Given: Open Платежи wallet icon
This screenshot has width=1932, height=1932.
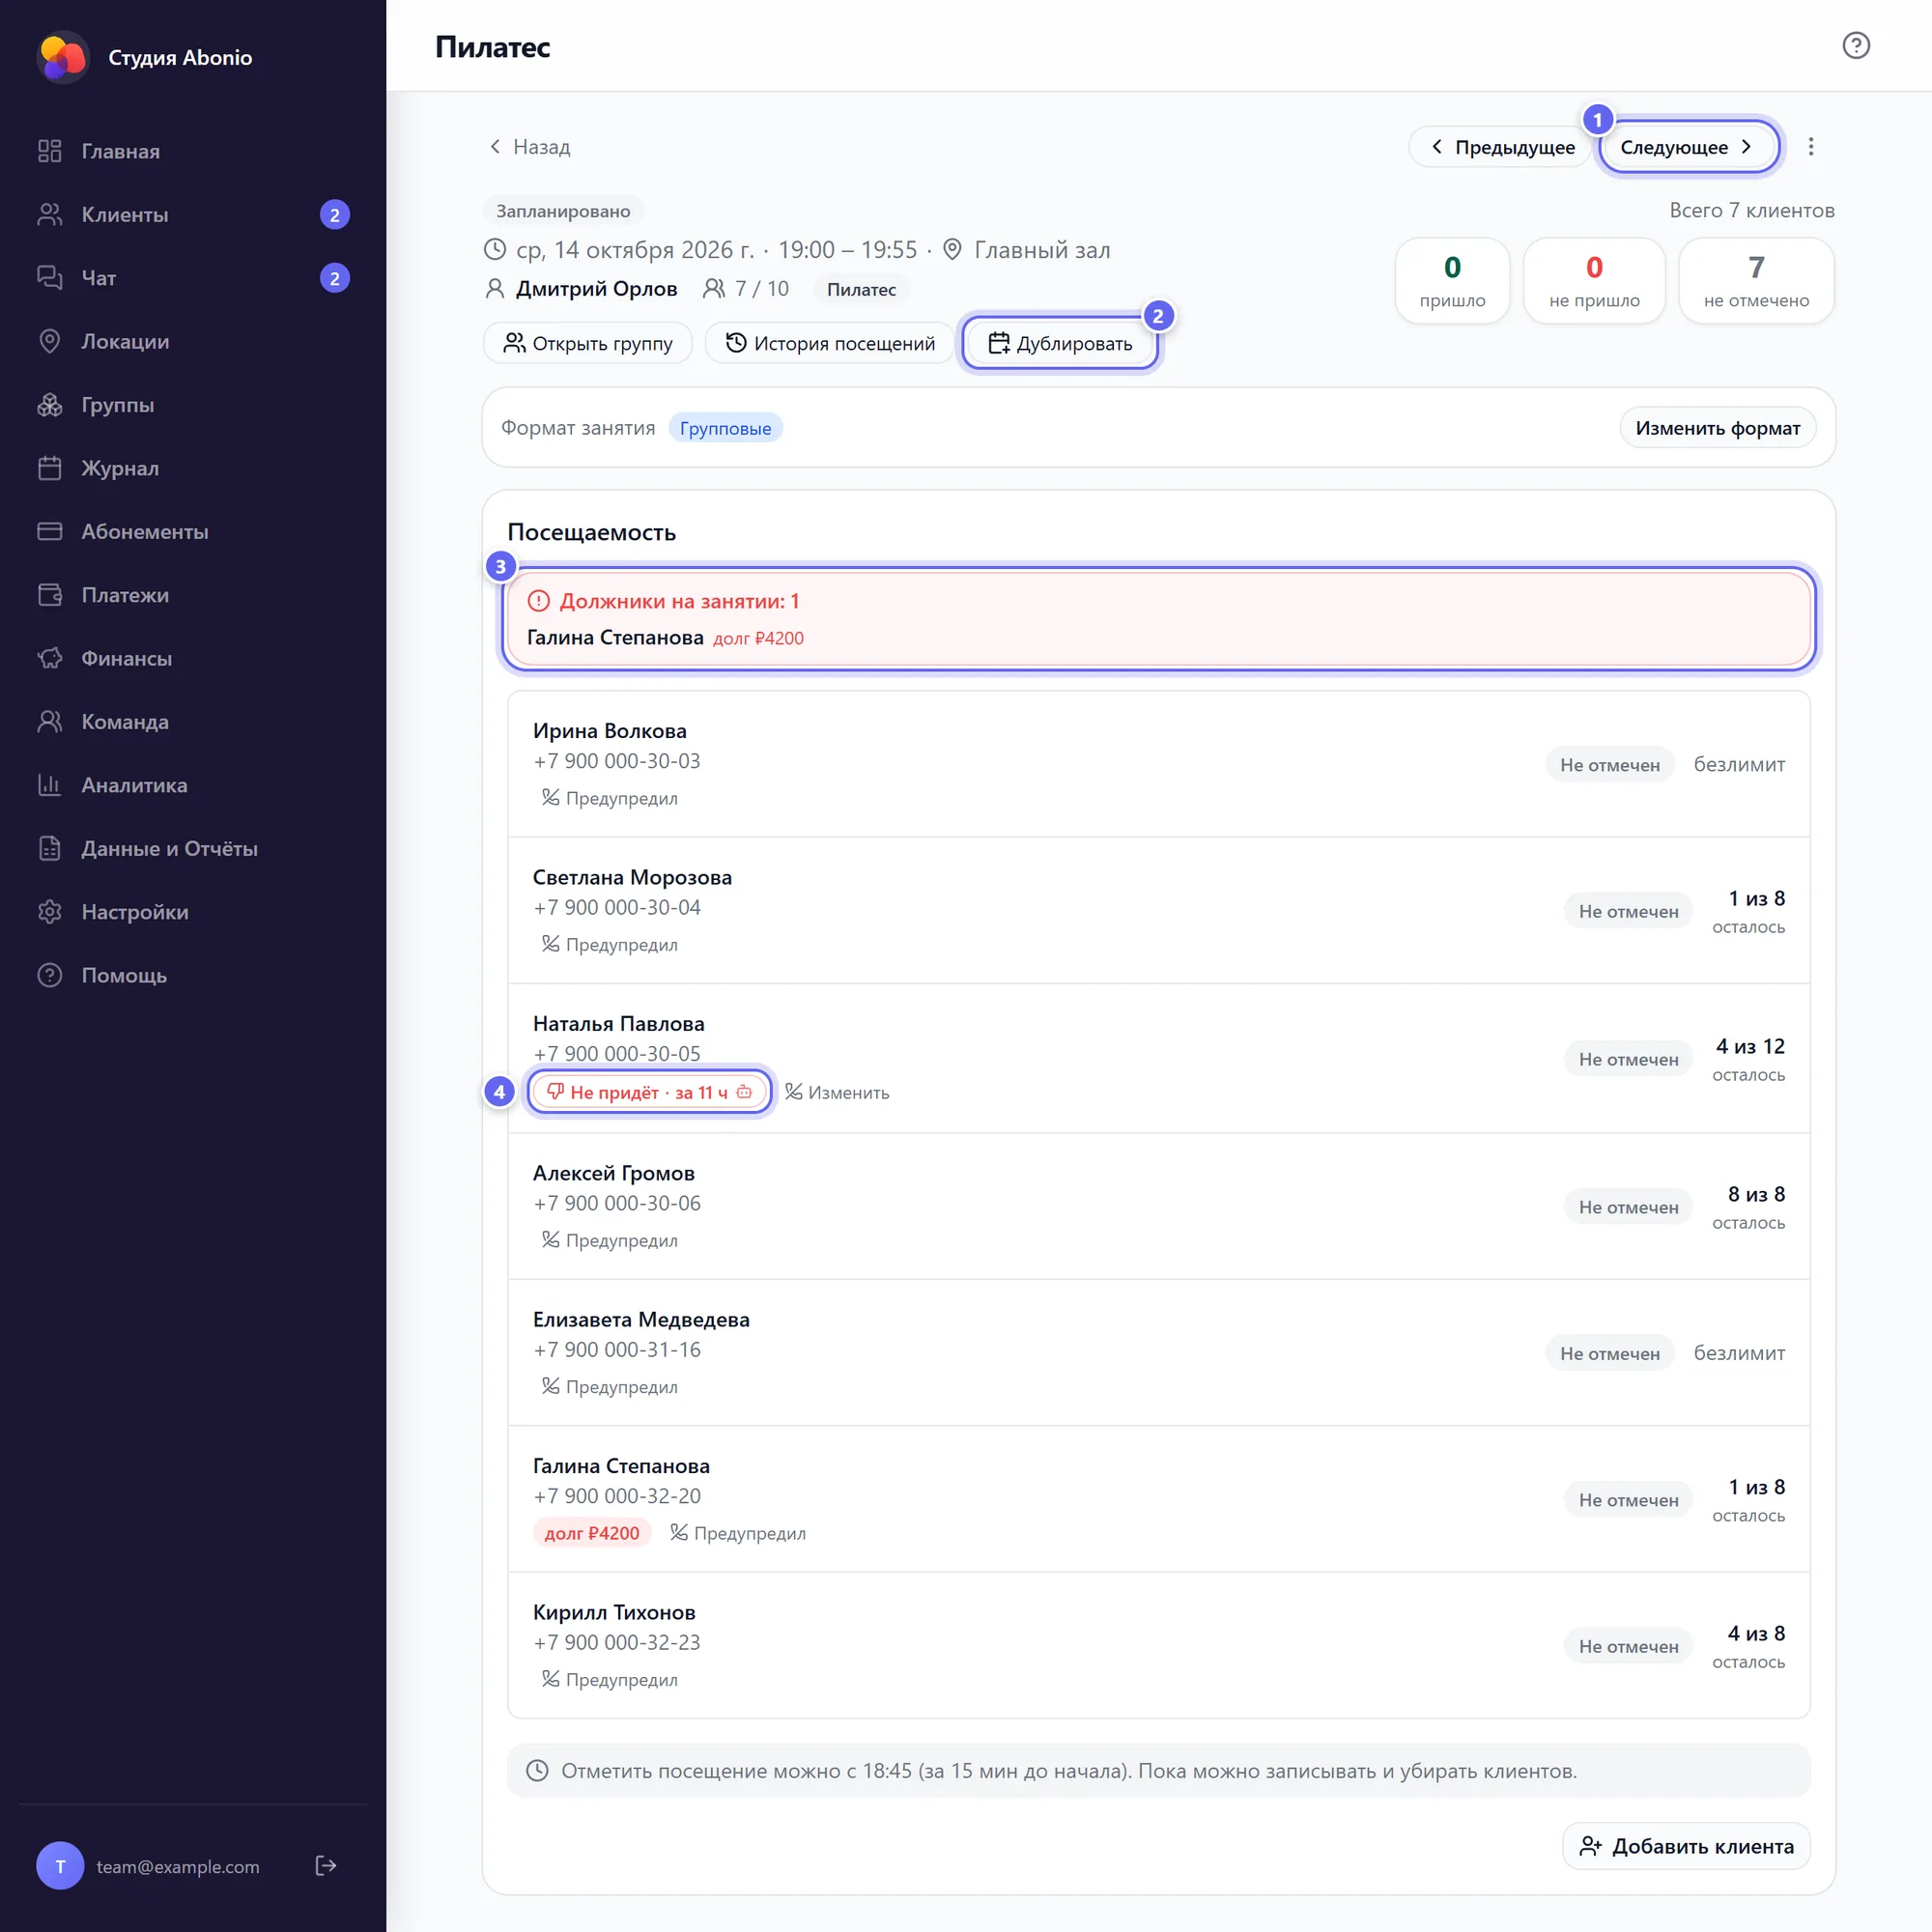Looking at the screenshot, I should (x=50, y=595).
